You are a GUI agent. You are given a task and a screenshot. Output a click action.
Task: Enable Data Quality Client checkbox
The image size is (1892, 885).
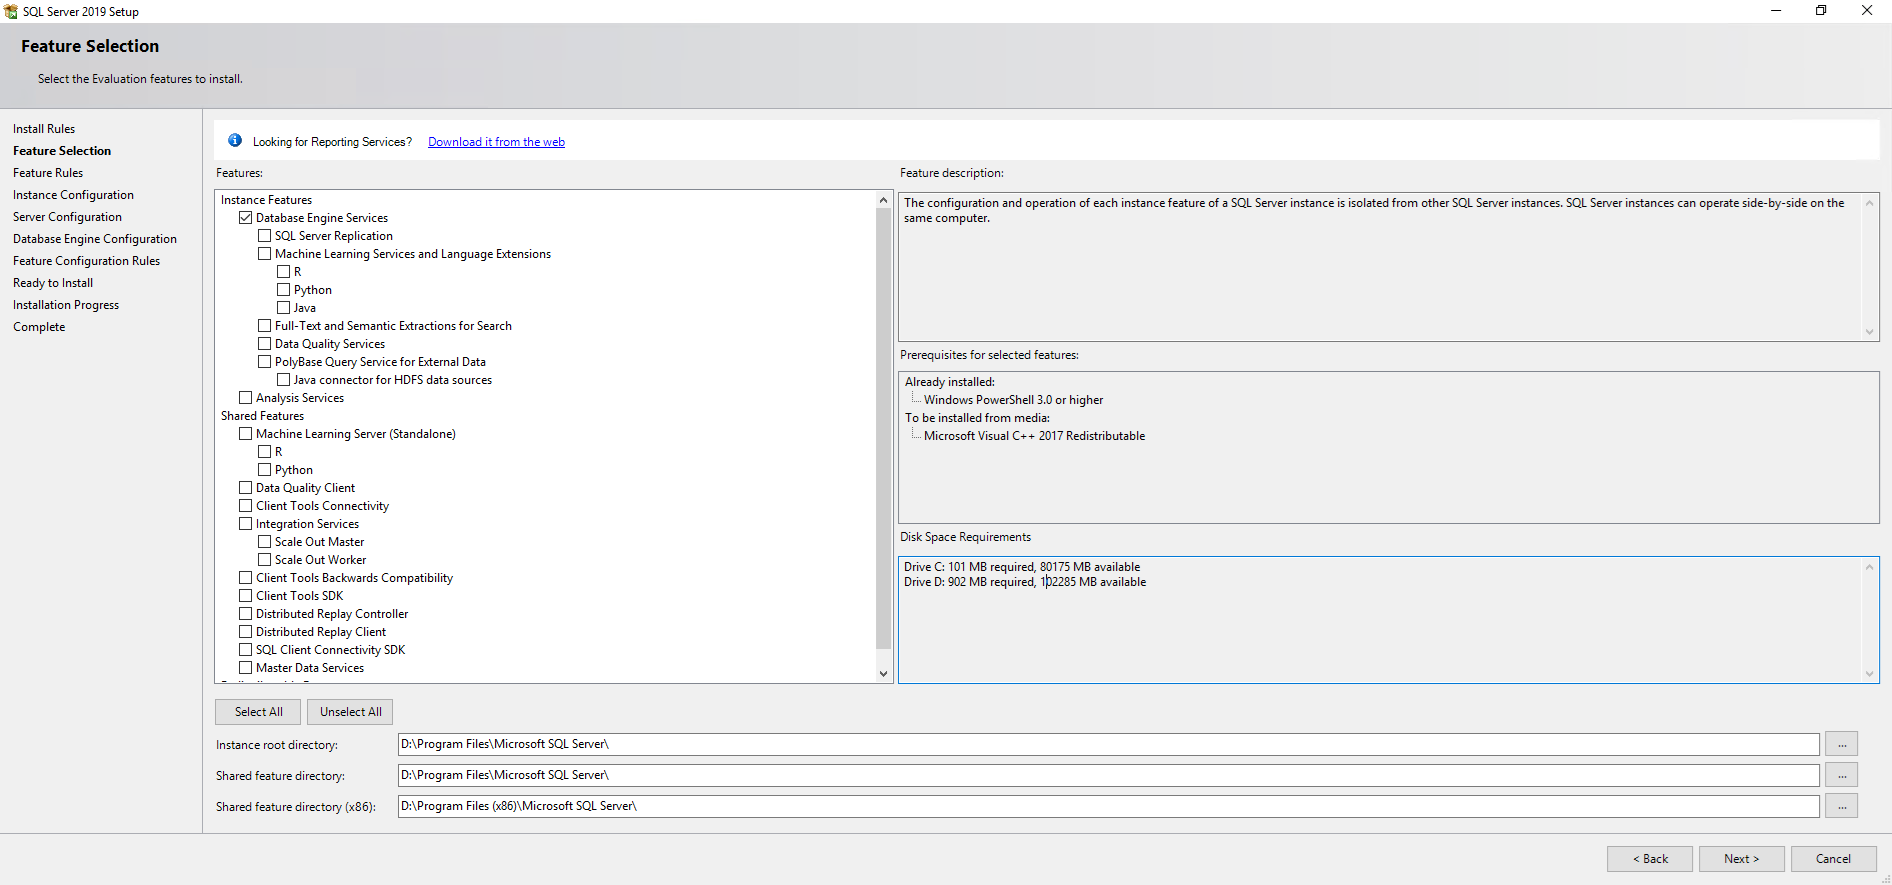pos(245,487)
